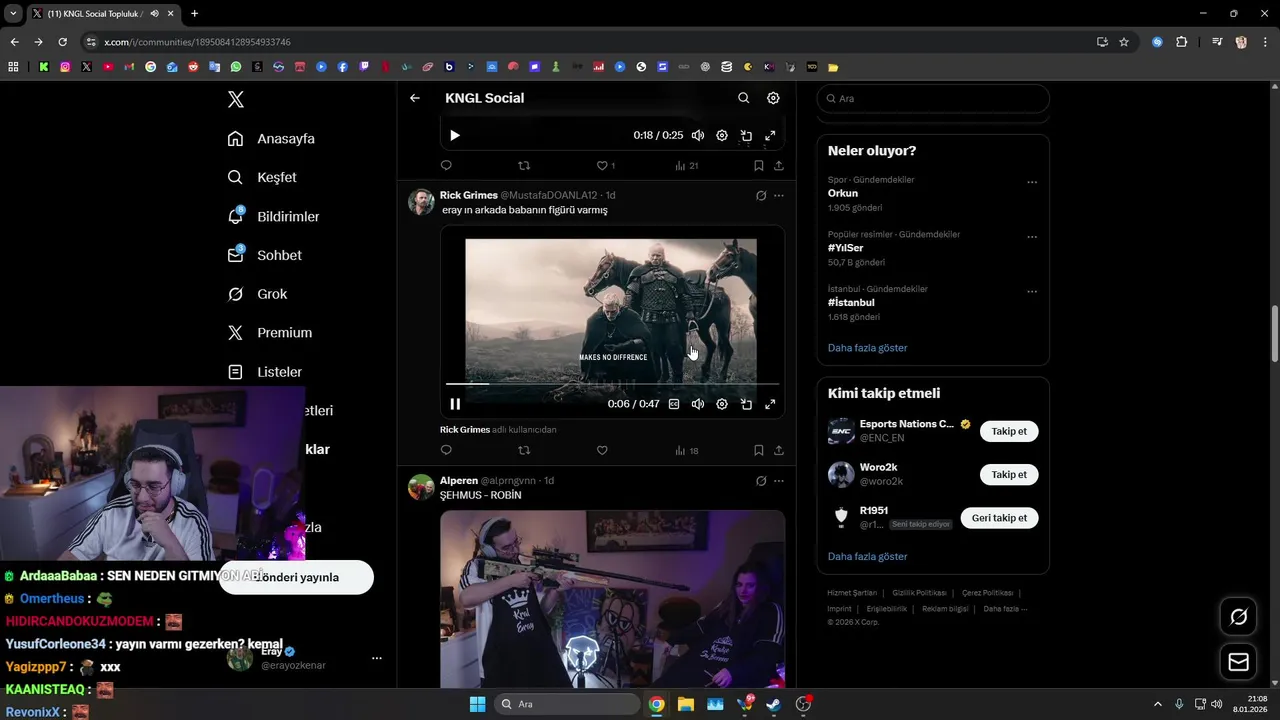Search within the KNGL Social community
The width and height of the screenshot is (1280, 720).
[743, 98]
